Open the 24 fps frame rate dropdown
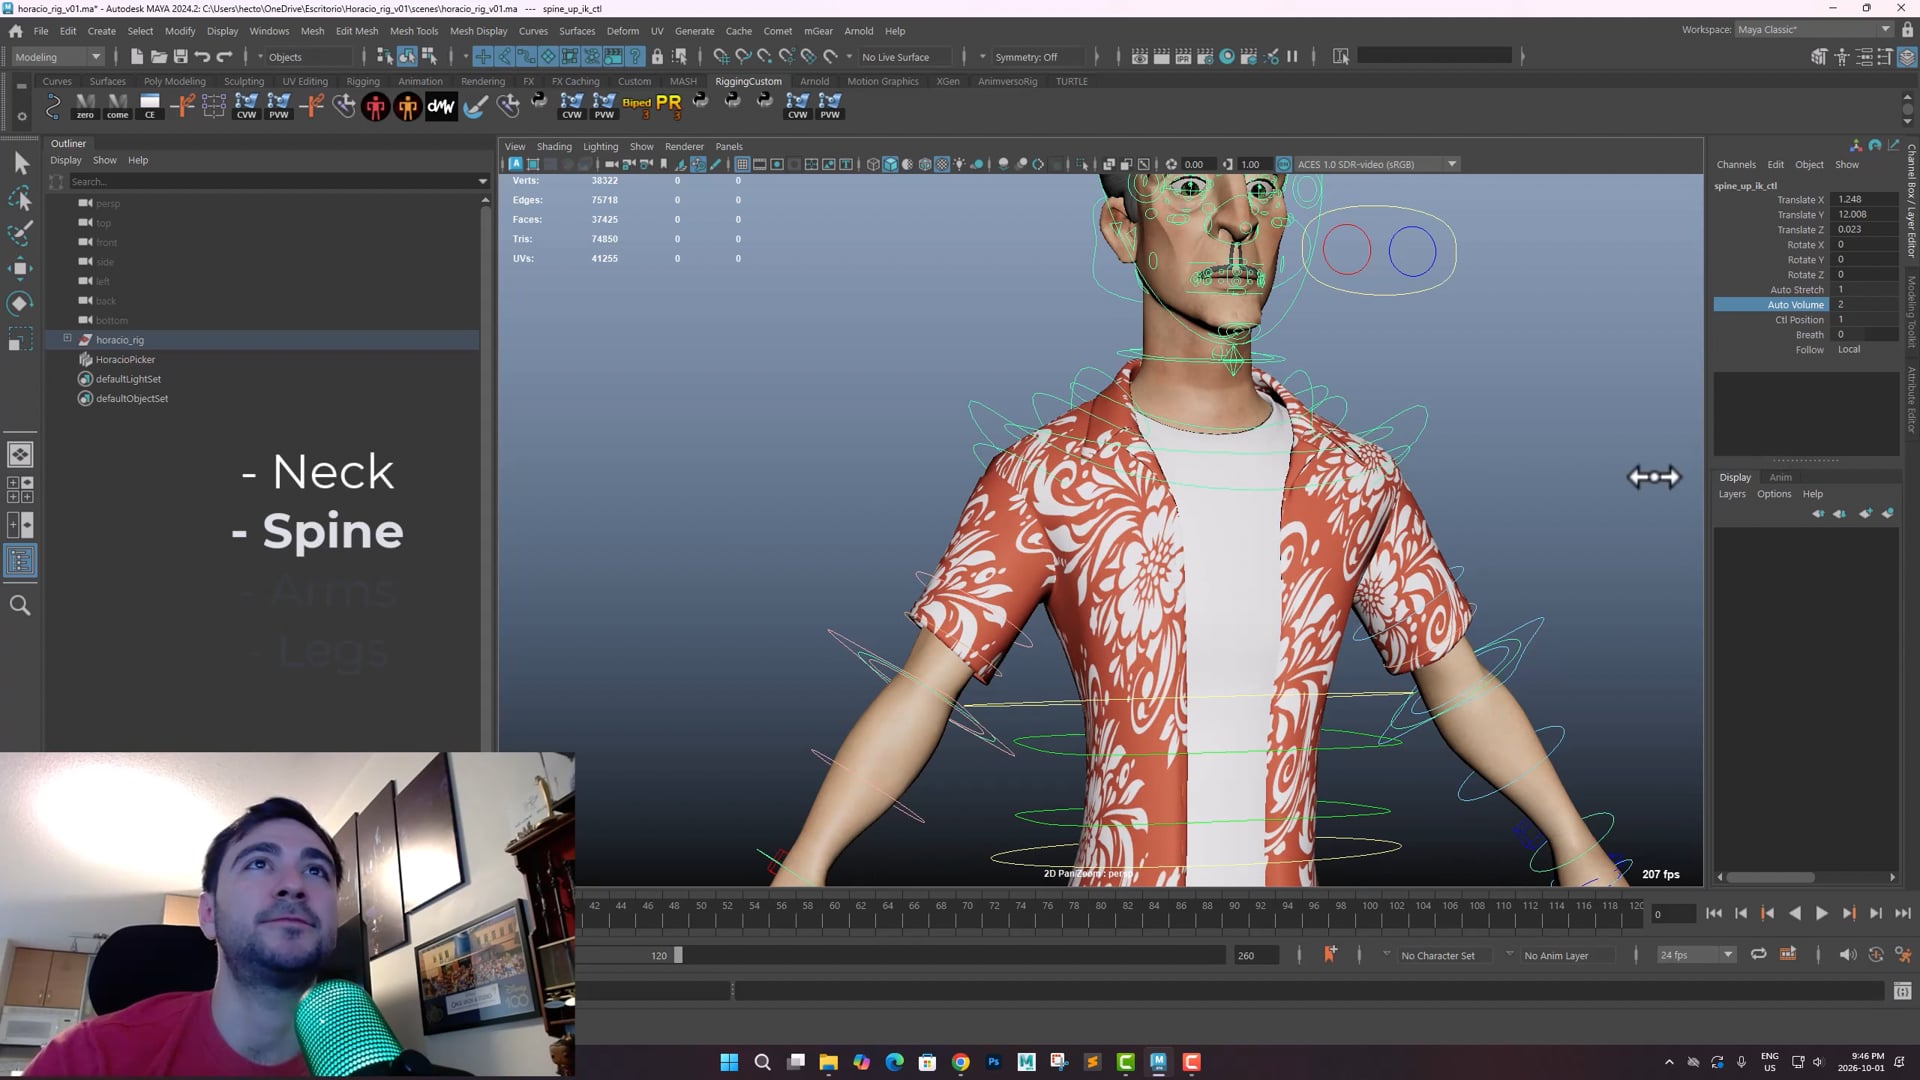This screenshot has width=1920, height=1080. point(1696,955)
